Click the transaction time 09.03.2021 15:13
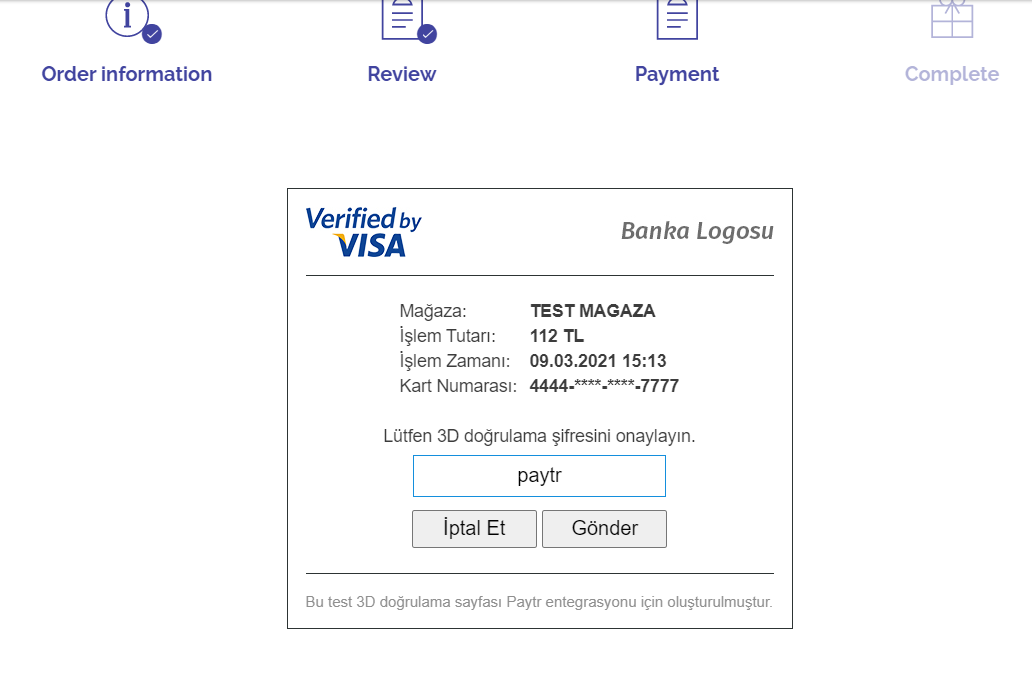The width and height of the screenshot is (1032, 681). click(598, 361)
